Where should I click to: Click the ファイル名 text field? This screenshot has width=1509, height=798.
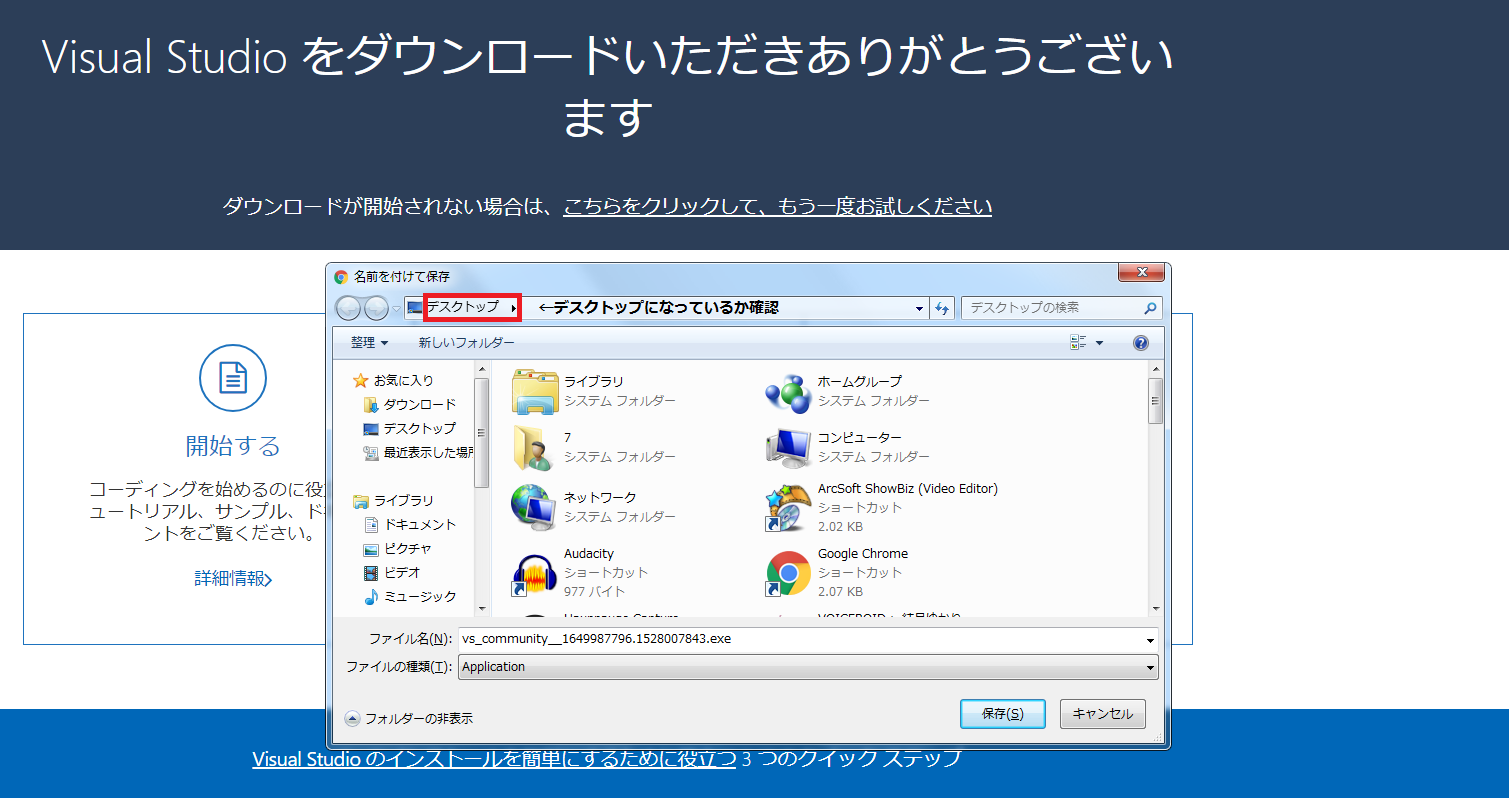[801, 639]
